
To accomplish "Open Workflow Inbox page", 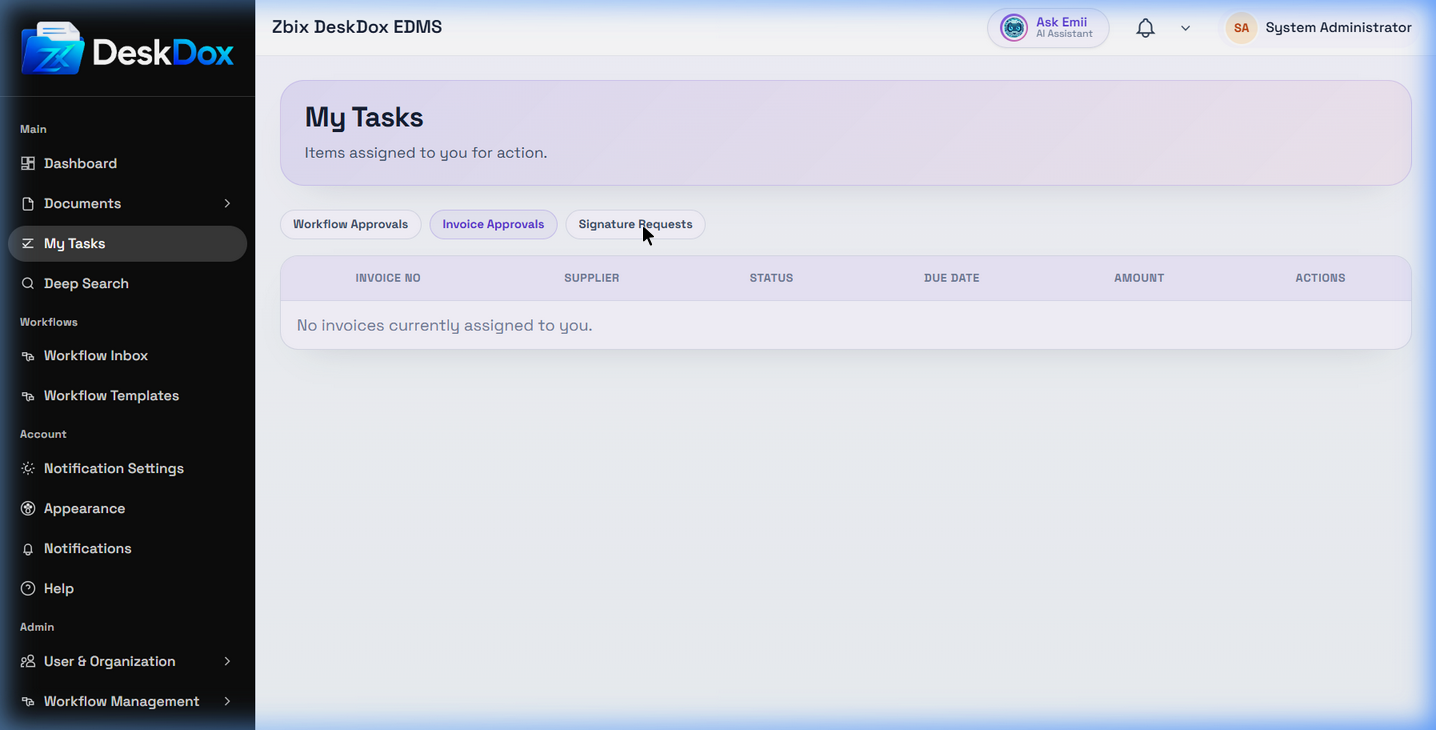I will 127,356.
